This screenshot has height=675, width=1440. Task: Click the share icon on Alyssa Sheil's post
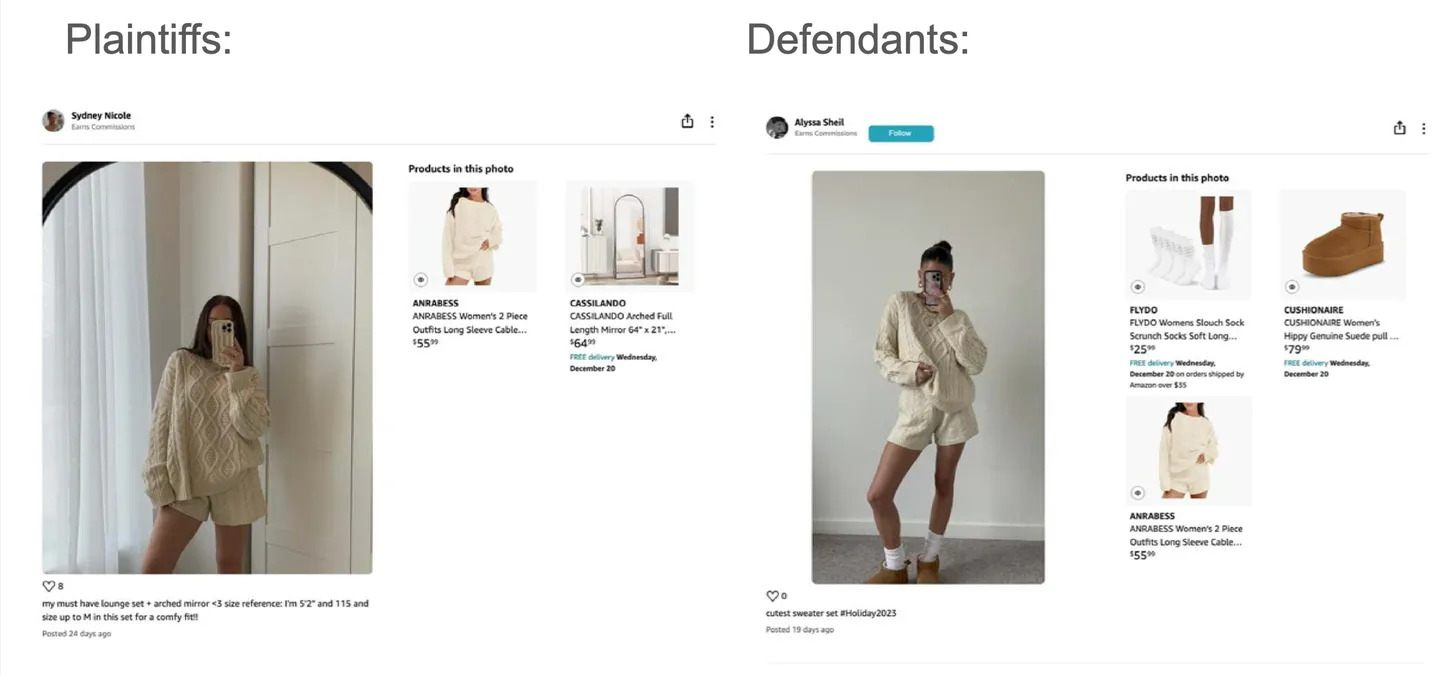tap(1399, 128)
